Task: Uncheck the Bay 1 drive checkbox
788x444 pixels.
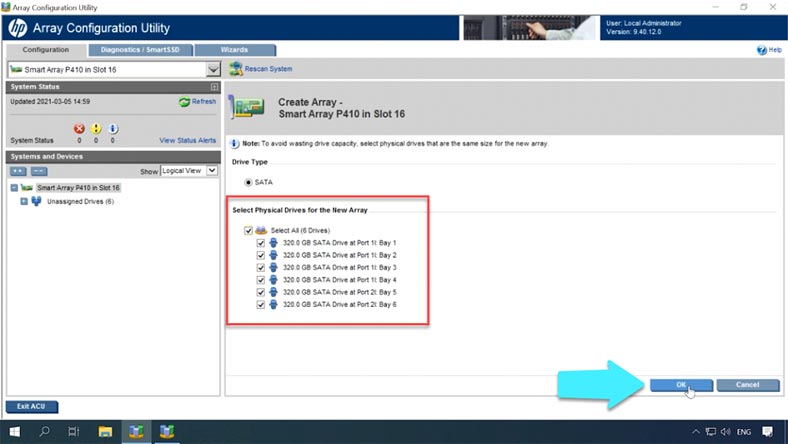Action: (260, 243)
